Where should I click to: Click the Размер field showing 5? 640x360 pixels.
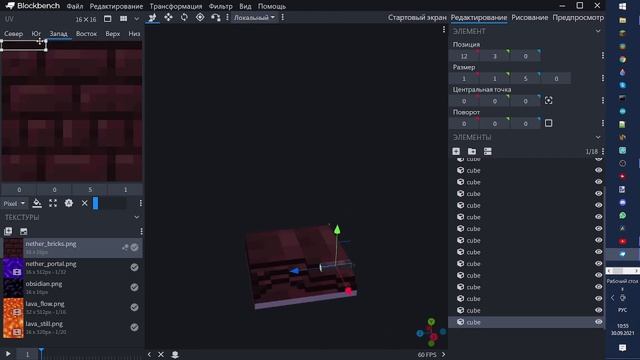coord(525,78)
